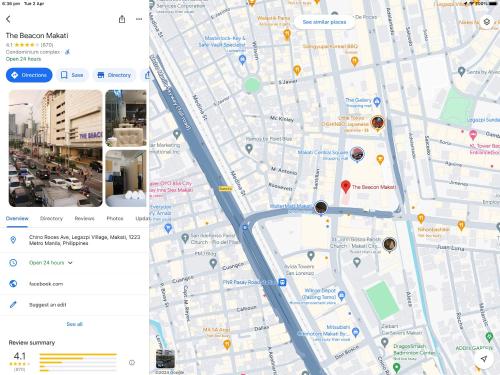Open the main building street photo
Image resolution: width=500 pixels, height=375 pixels.
coord(55,148)
